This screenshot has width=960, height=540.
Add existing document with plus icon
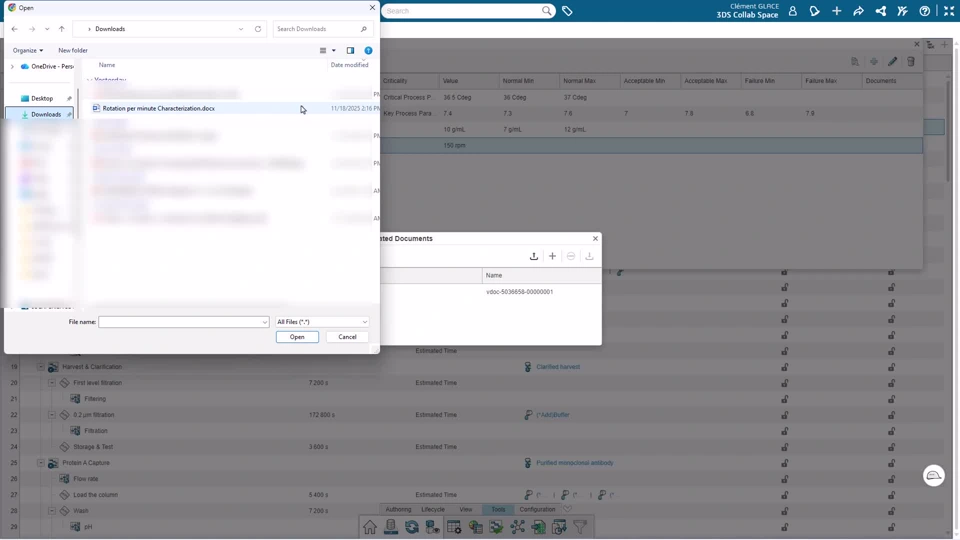552,257
